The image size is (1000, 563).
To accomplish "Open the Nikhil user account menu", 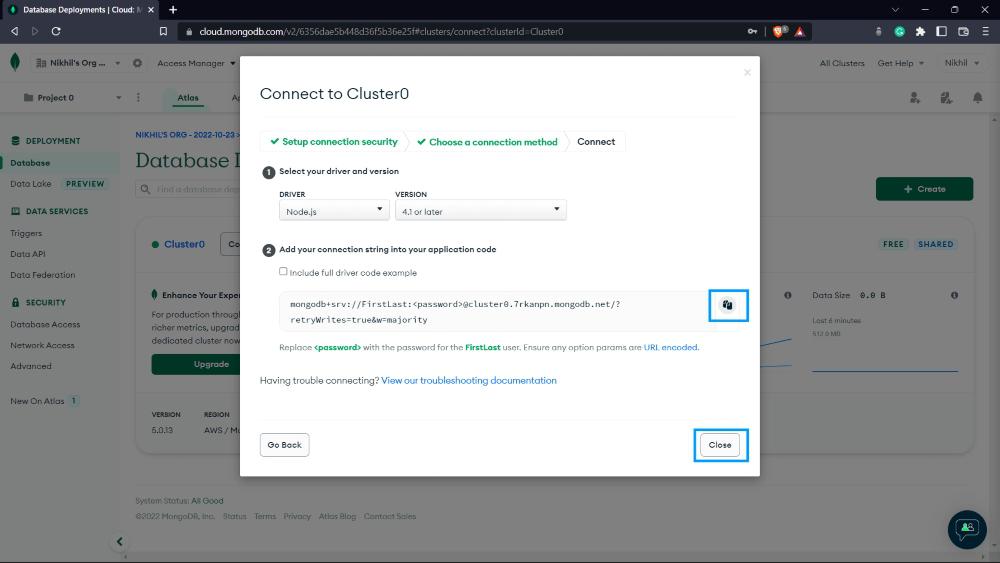I will coord(962,63).
